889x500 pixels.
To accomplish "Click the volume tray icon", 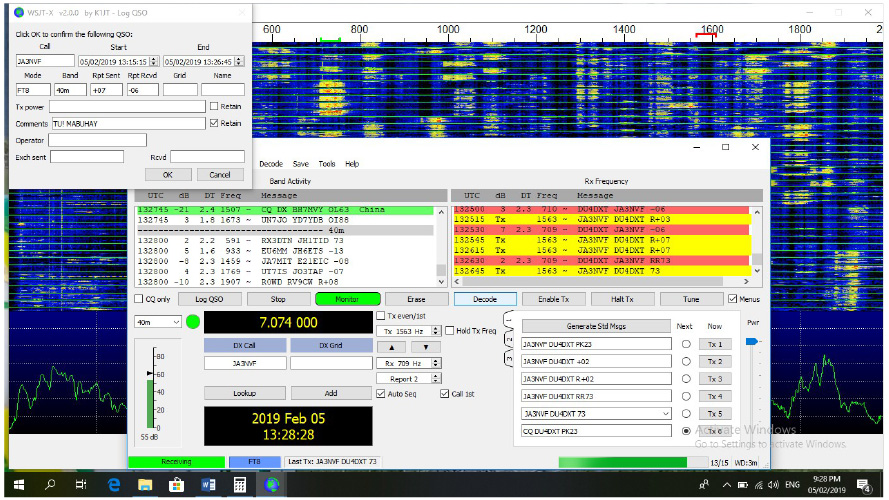I will [773, 485].
